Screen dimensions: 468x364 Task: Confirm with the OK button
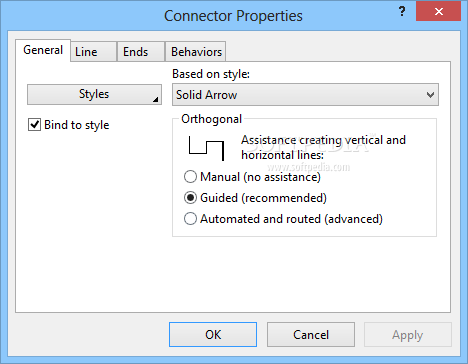click(x=213, y=334)
